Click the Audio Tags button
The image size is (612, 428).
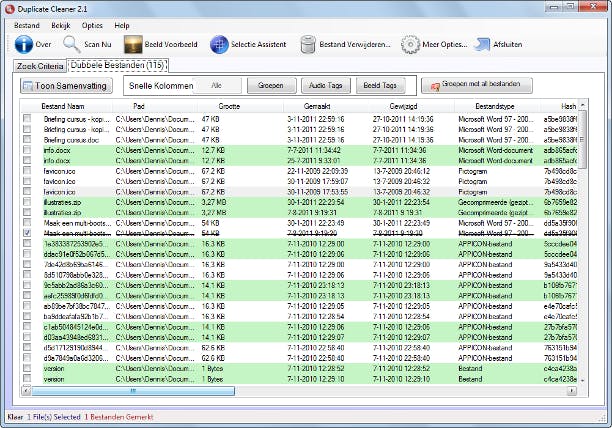click(x=326, y=85)
